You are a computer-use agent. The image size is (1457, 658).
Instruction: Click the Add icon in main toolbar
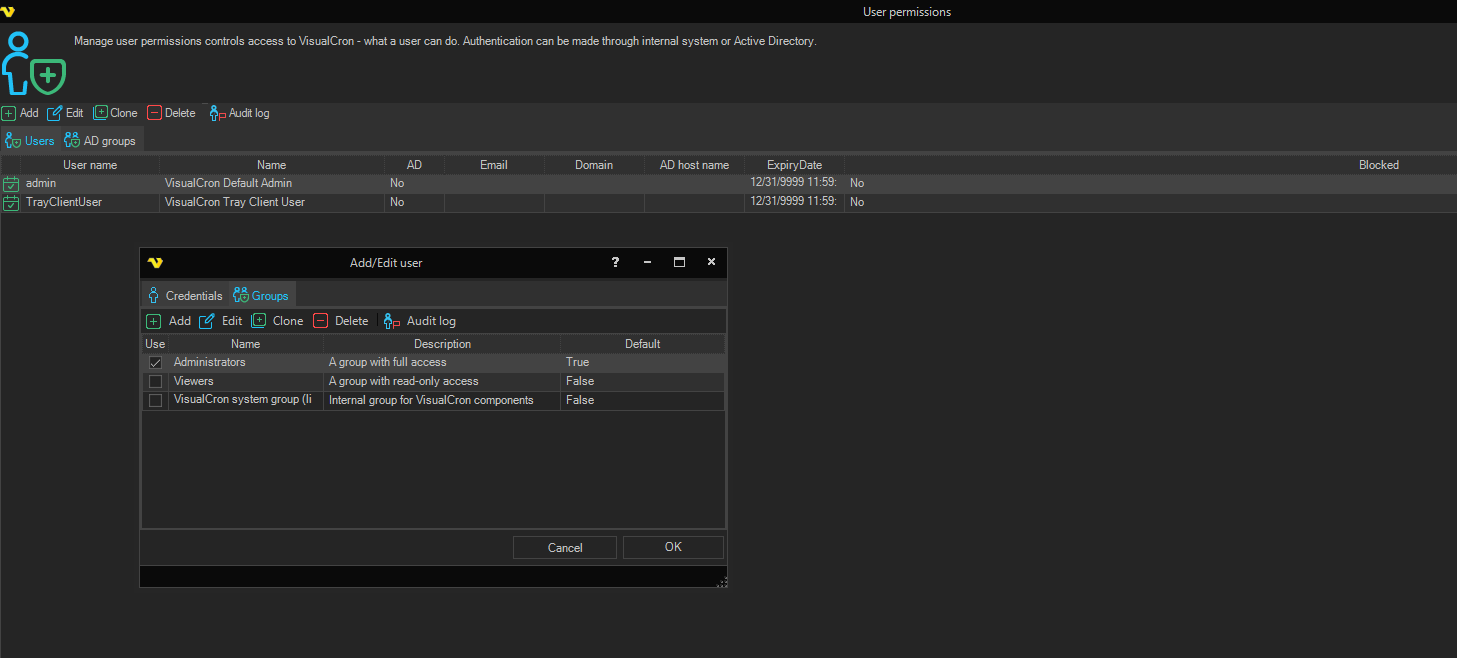coord(9,113)
